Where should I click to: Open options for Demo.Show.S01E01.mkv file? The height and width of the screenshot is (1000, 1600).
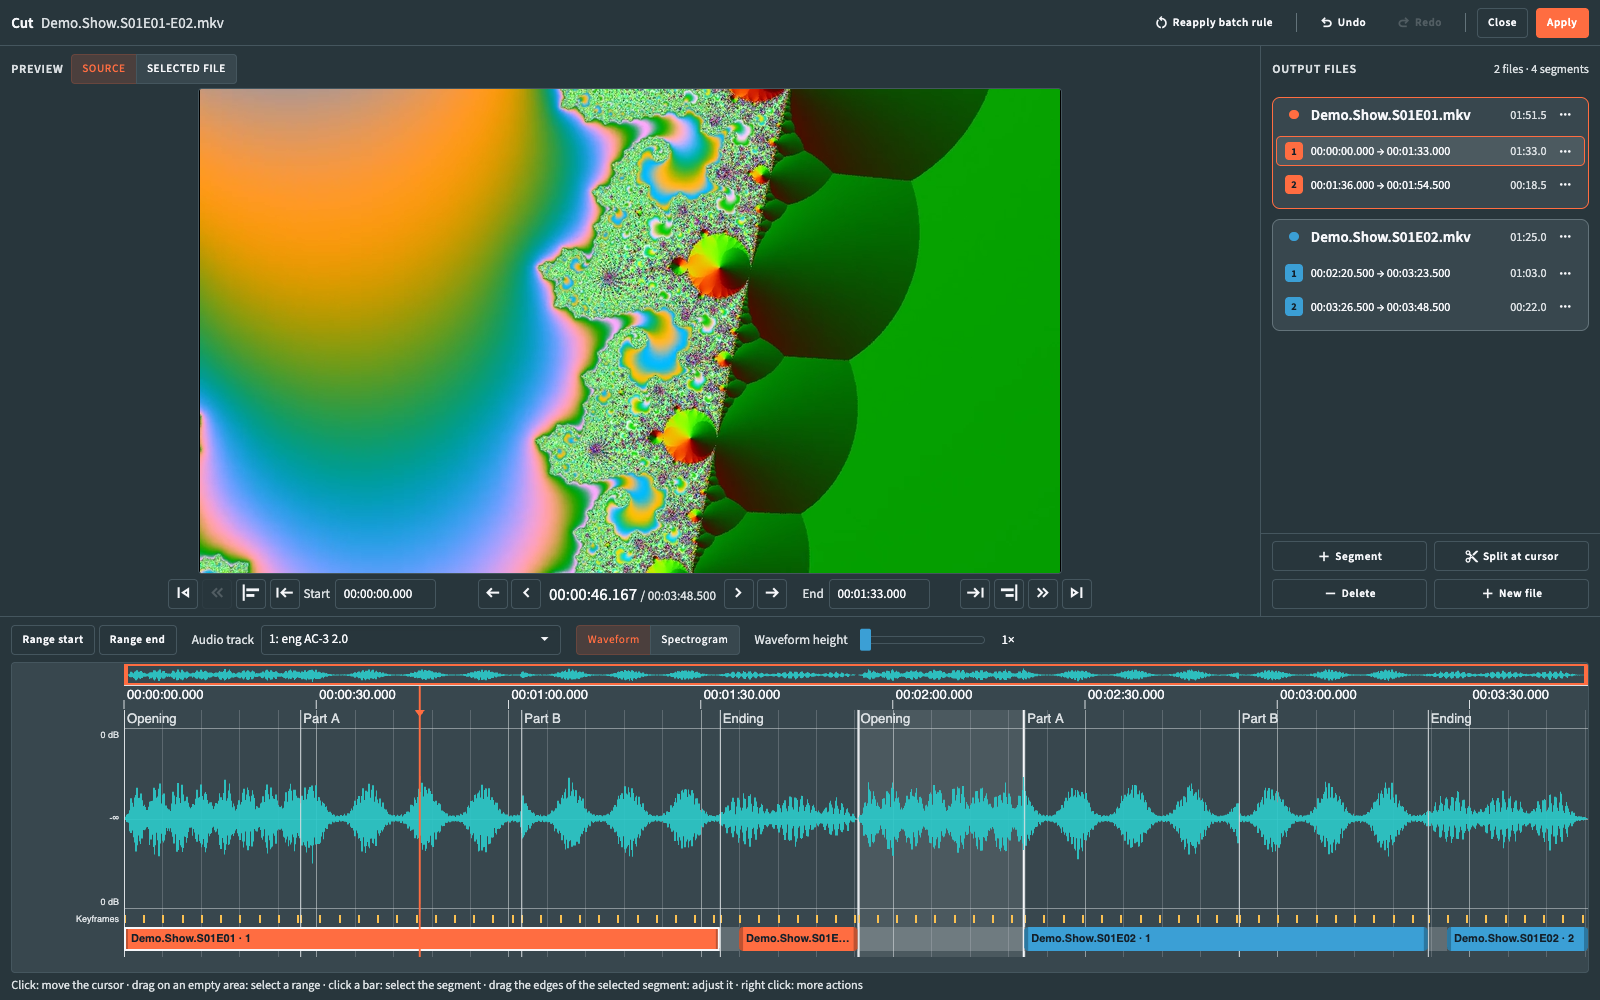[1565, 115]
